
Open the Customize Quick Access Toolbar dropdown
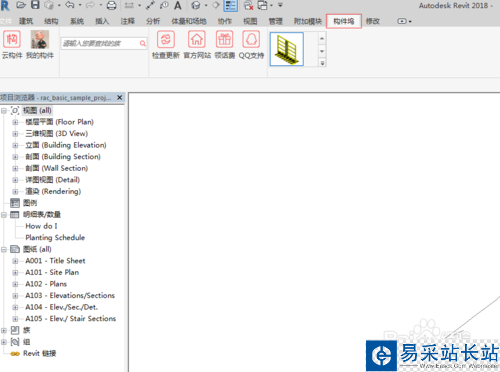click(280, 5)
